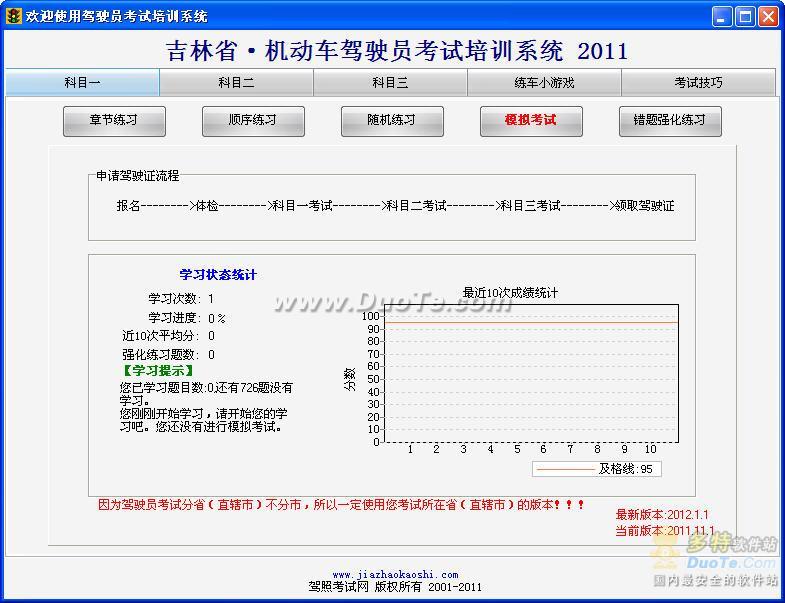Go to the 考试技巧 tab
This screenshot has width=785, height=603.
coord(698,83)
